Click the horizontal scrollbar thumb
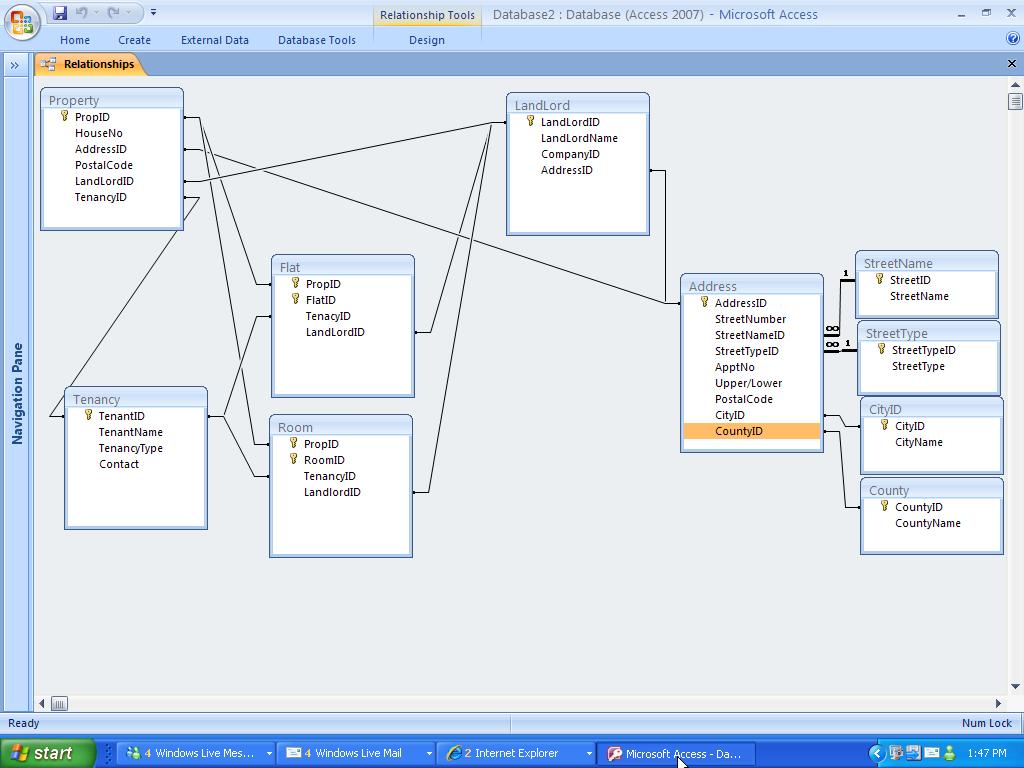Viewport: 1024px width, 768px height. click(59, 703)
